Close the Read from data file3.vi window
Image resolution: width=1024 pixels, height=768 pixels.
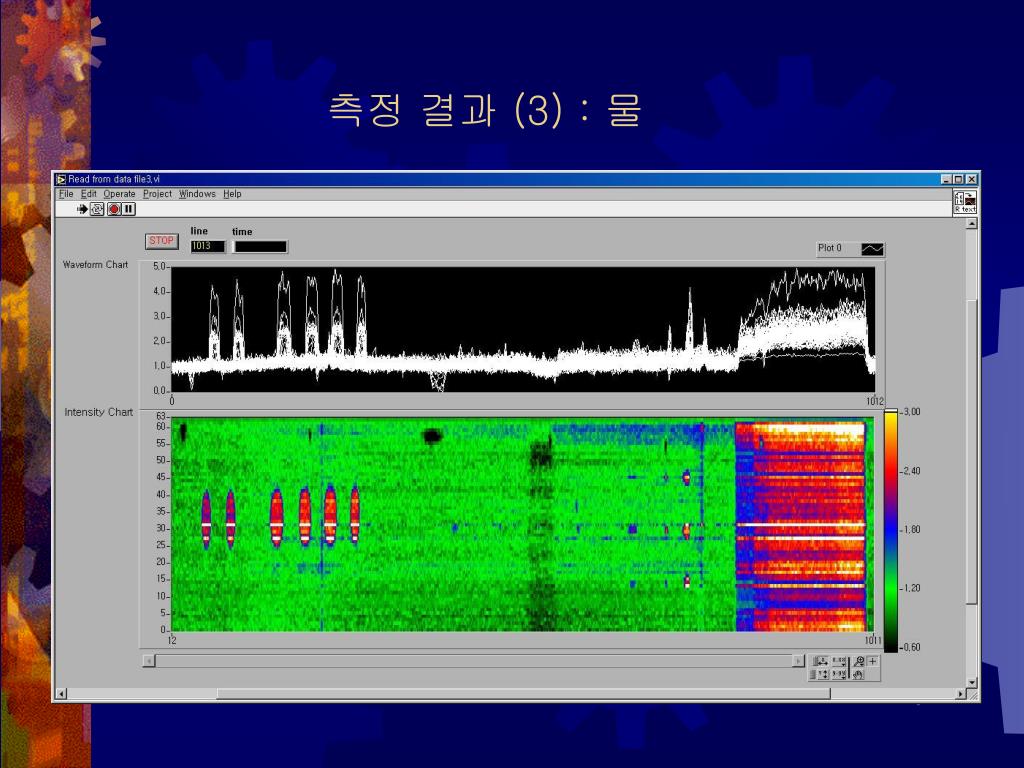tap(972, 179)
